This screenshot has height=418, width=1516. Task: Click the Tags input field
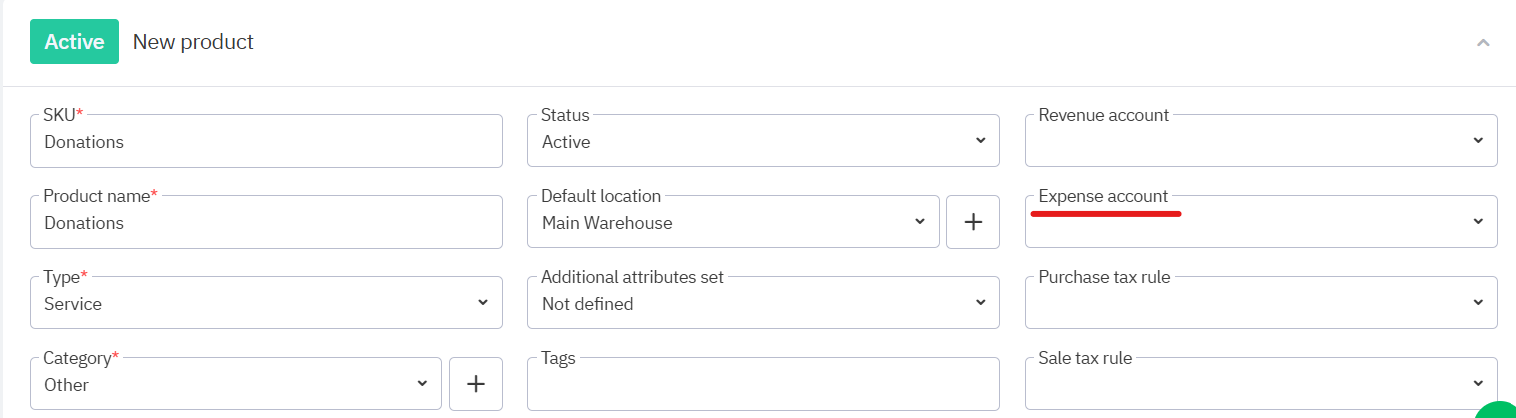click(x=762, y=386)
